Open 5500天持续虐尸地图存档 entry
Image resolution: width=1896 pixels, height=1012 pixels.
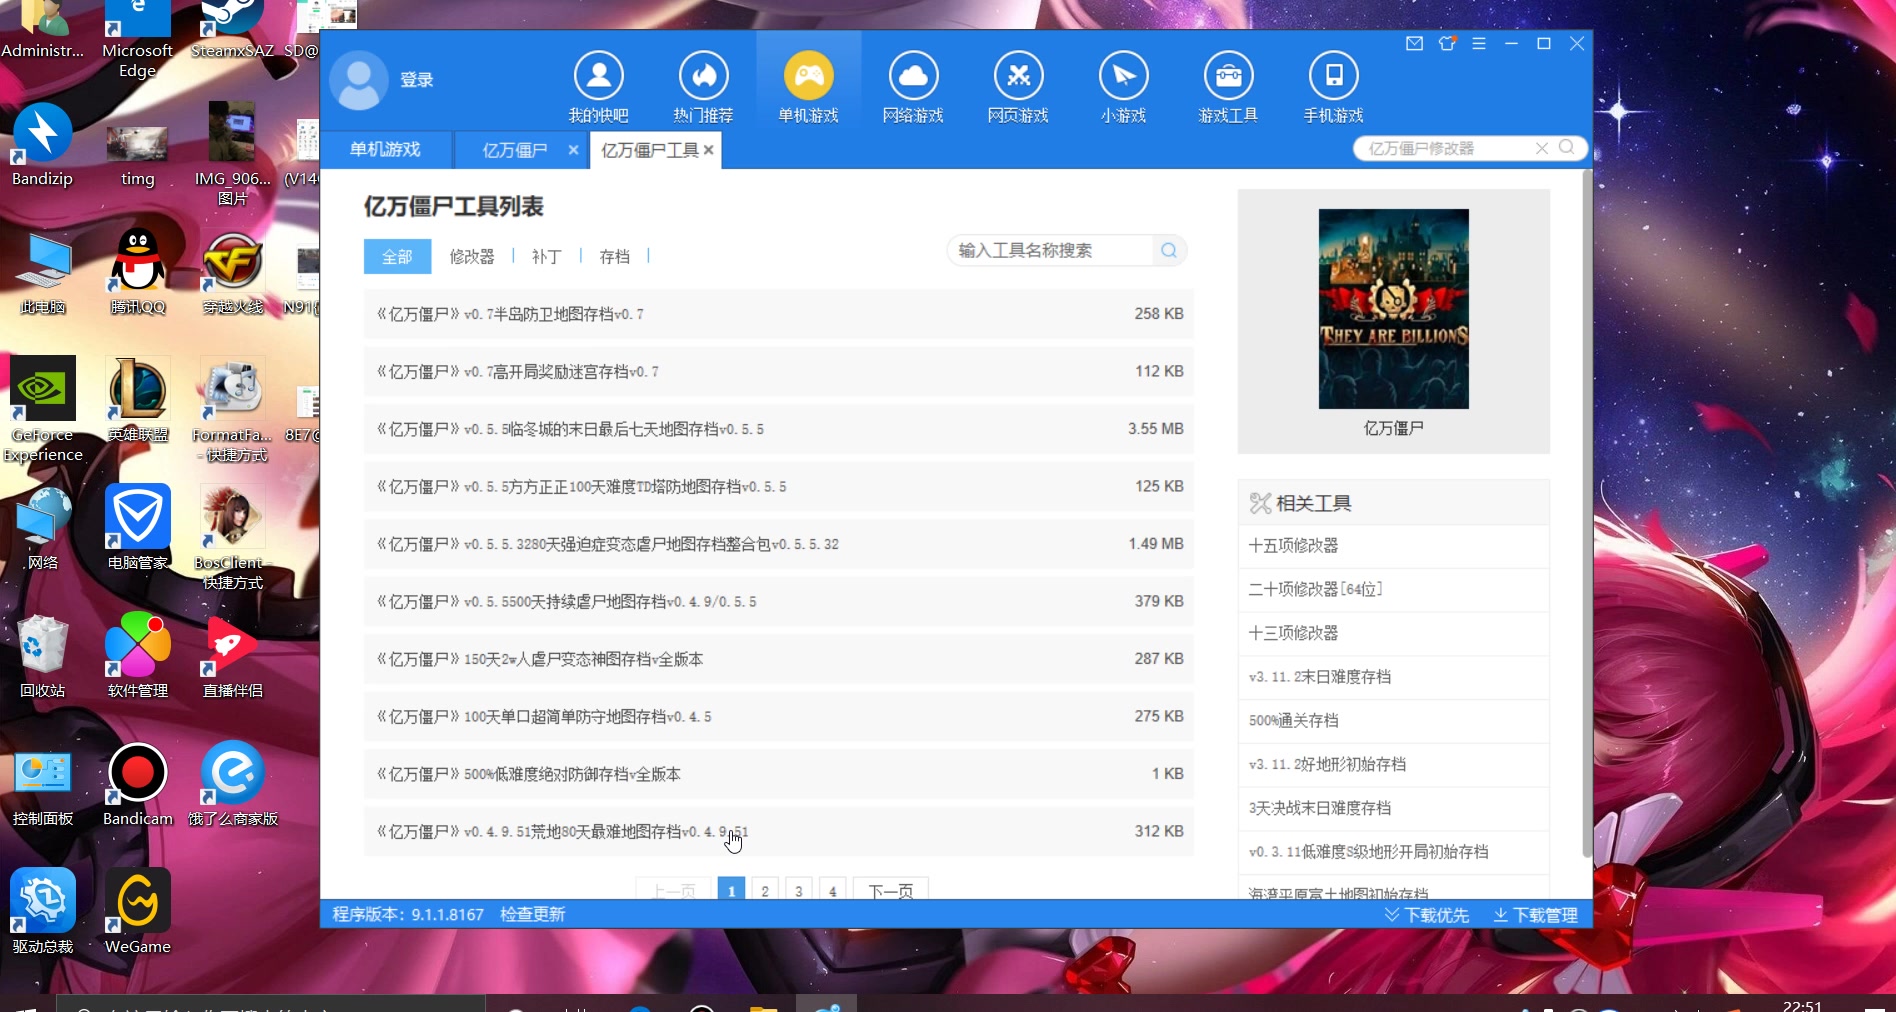point(778,601)
